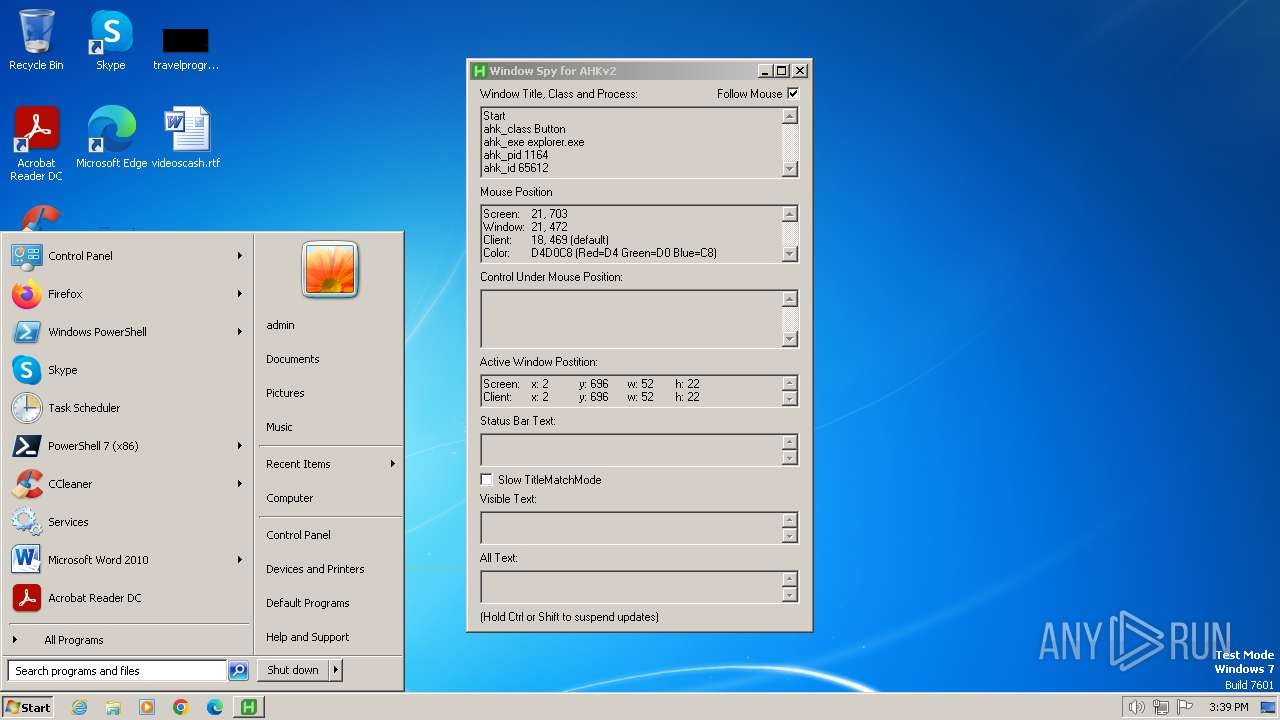This screenshot has height=720, width=1280.
Task: Open Devices and Printers
Action: [x=315, y=569]
